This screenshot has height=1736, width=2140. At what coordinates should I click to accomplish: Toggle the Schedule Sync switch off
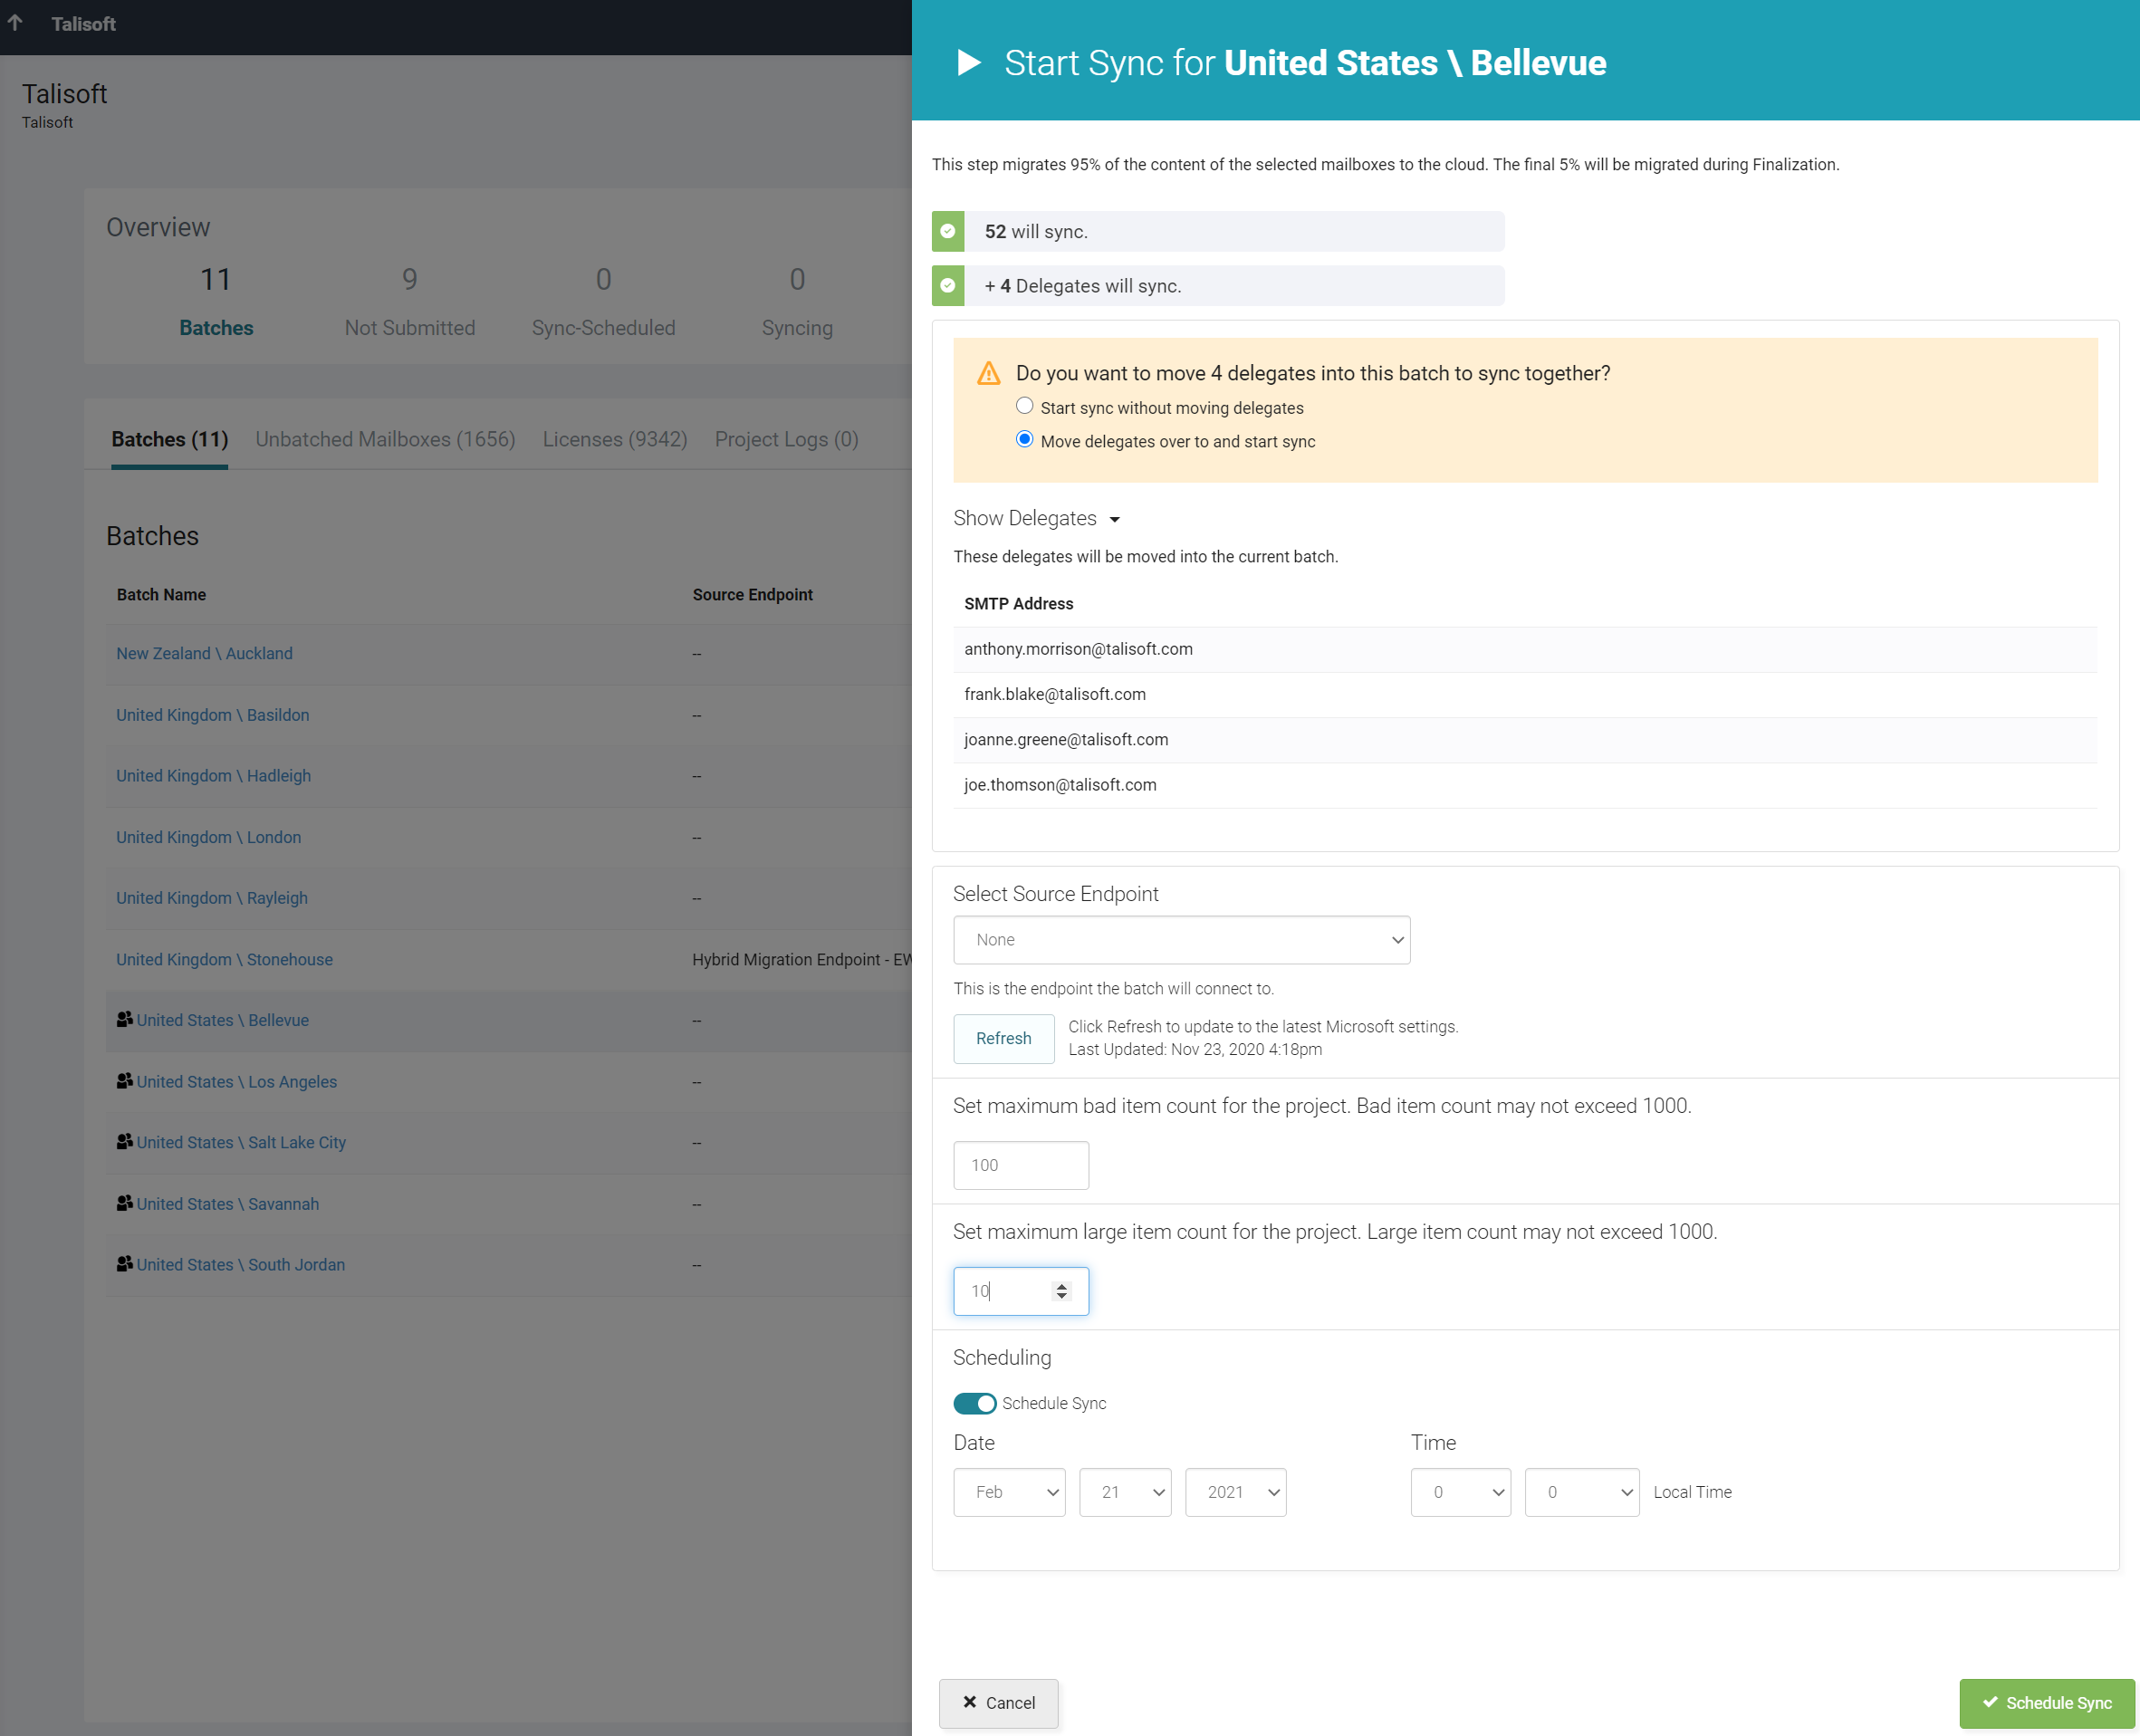pyautogui.click(x=975, y=1403)
